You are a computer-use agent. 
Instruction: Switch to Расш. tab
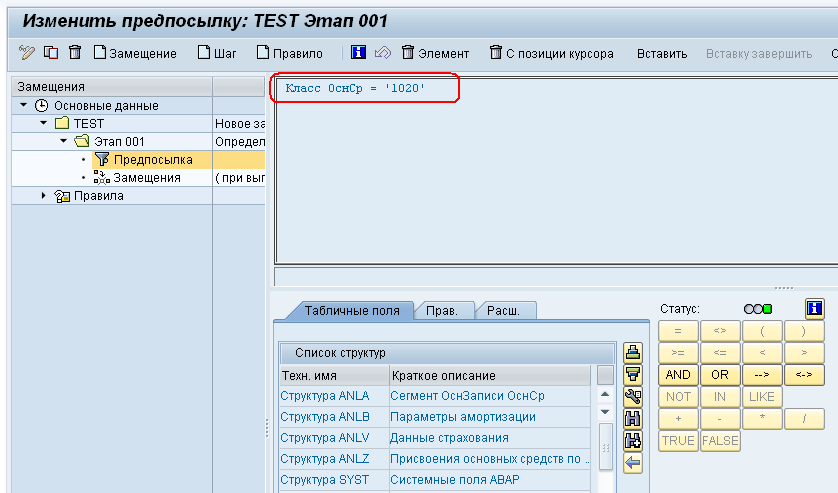[503, 311]
